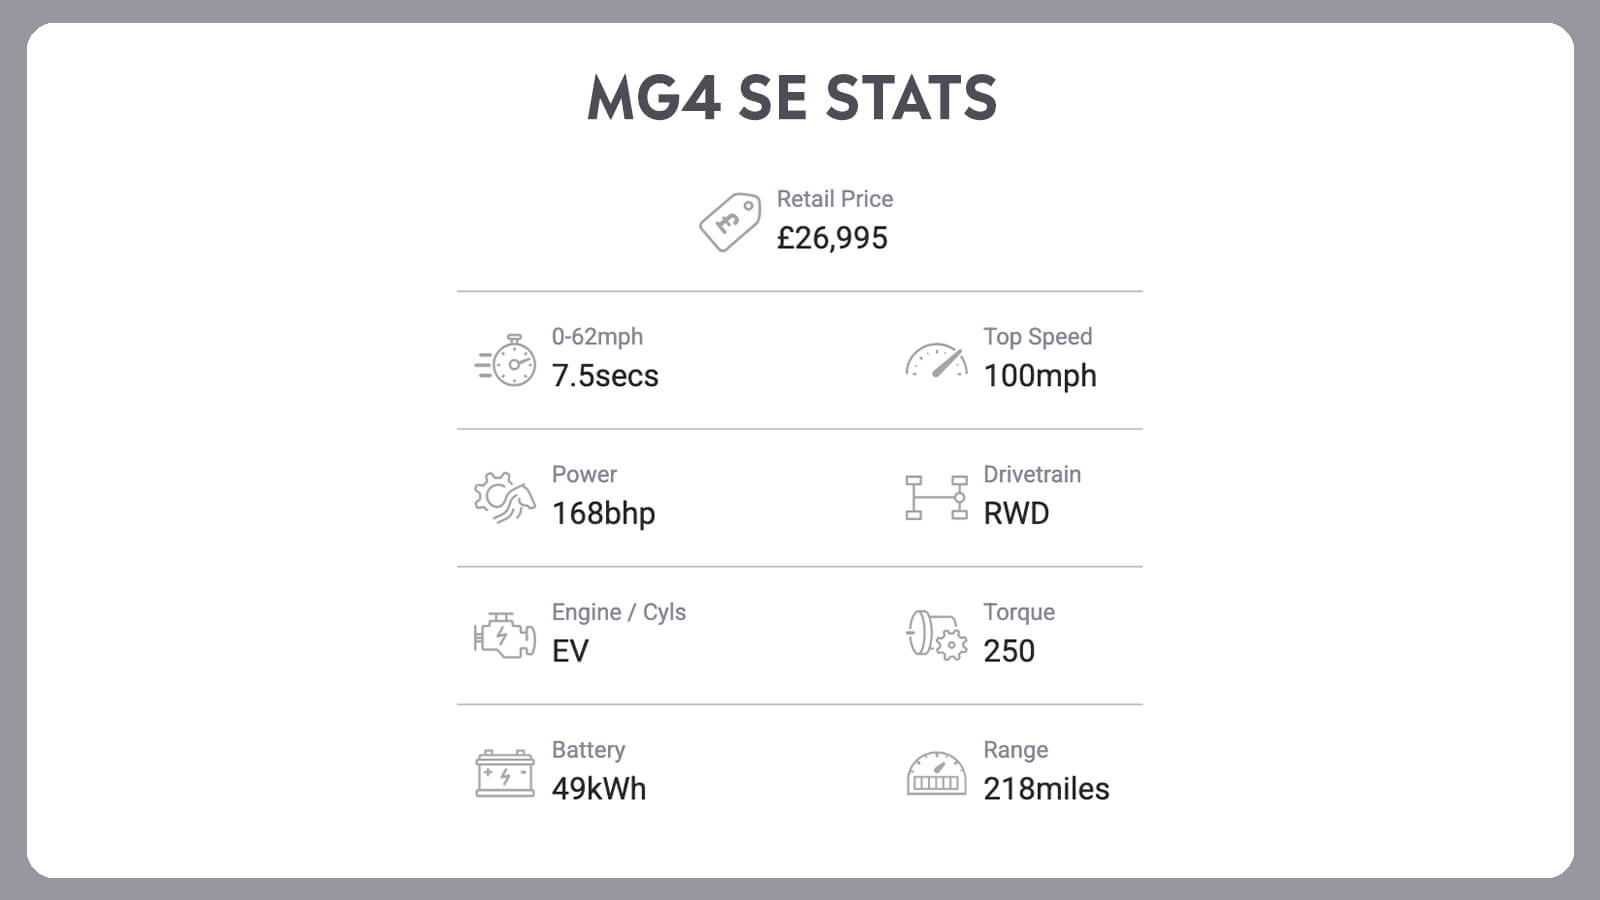
Task: Click the Torque gear icon
Action: (936, 635)
